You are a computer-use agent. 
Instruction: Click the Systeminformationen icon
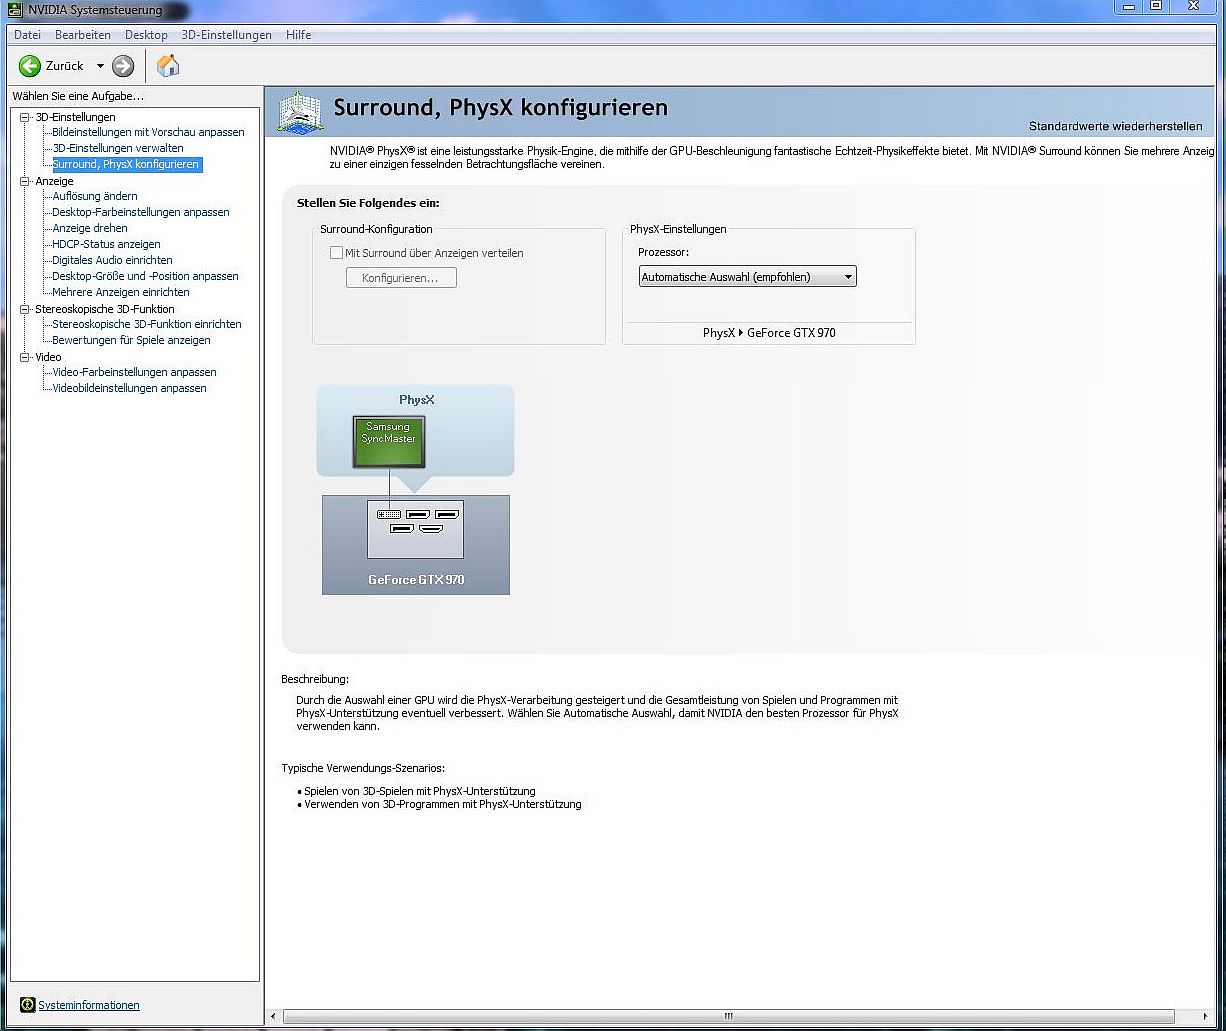(x=28, y=1005)
